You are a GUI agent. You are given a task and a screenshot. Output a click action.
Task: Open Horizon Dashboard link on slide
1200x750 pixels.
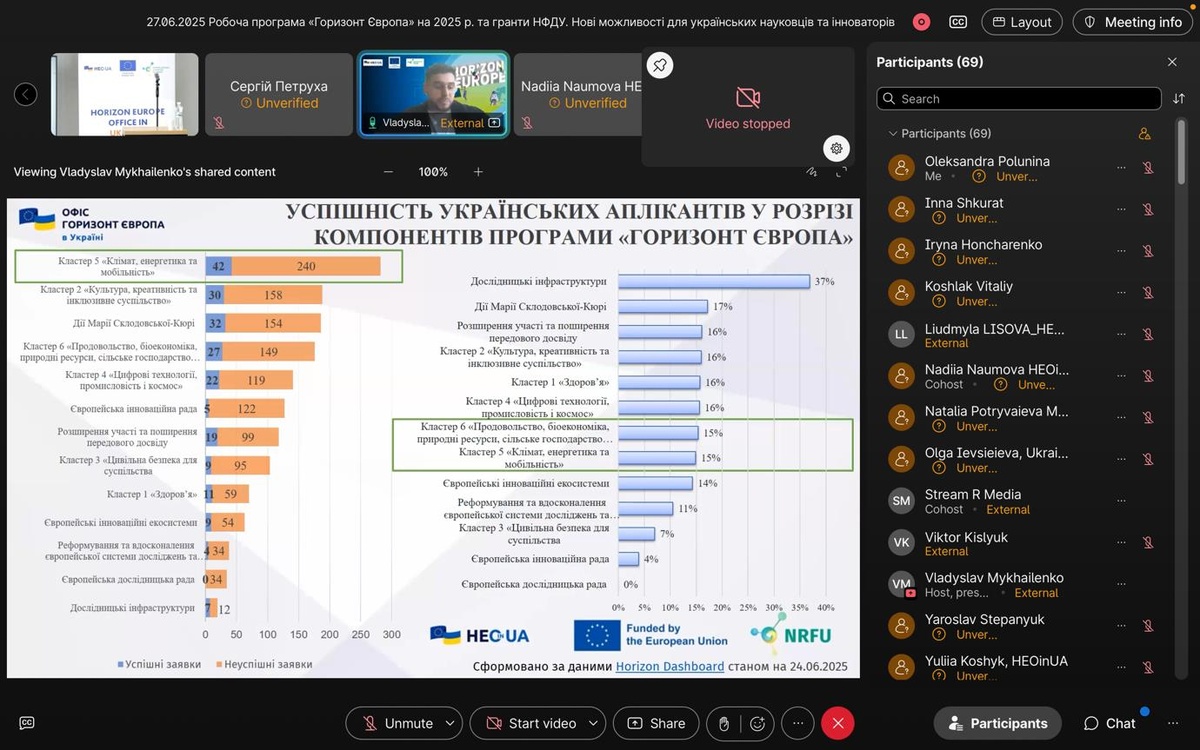670,666
